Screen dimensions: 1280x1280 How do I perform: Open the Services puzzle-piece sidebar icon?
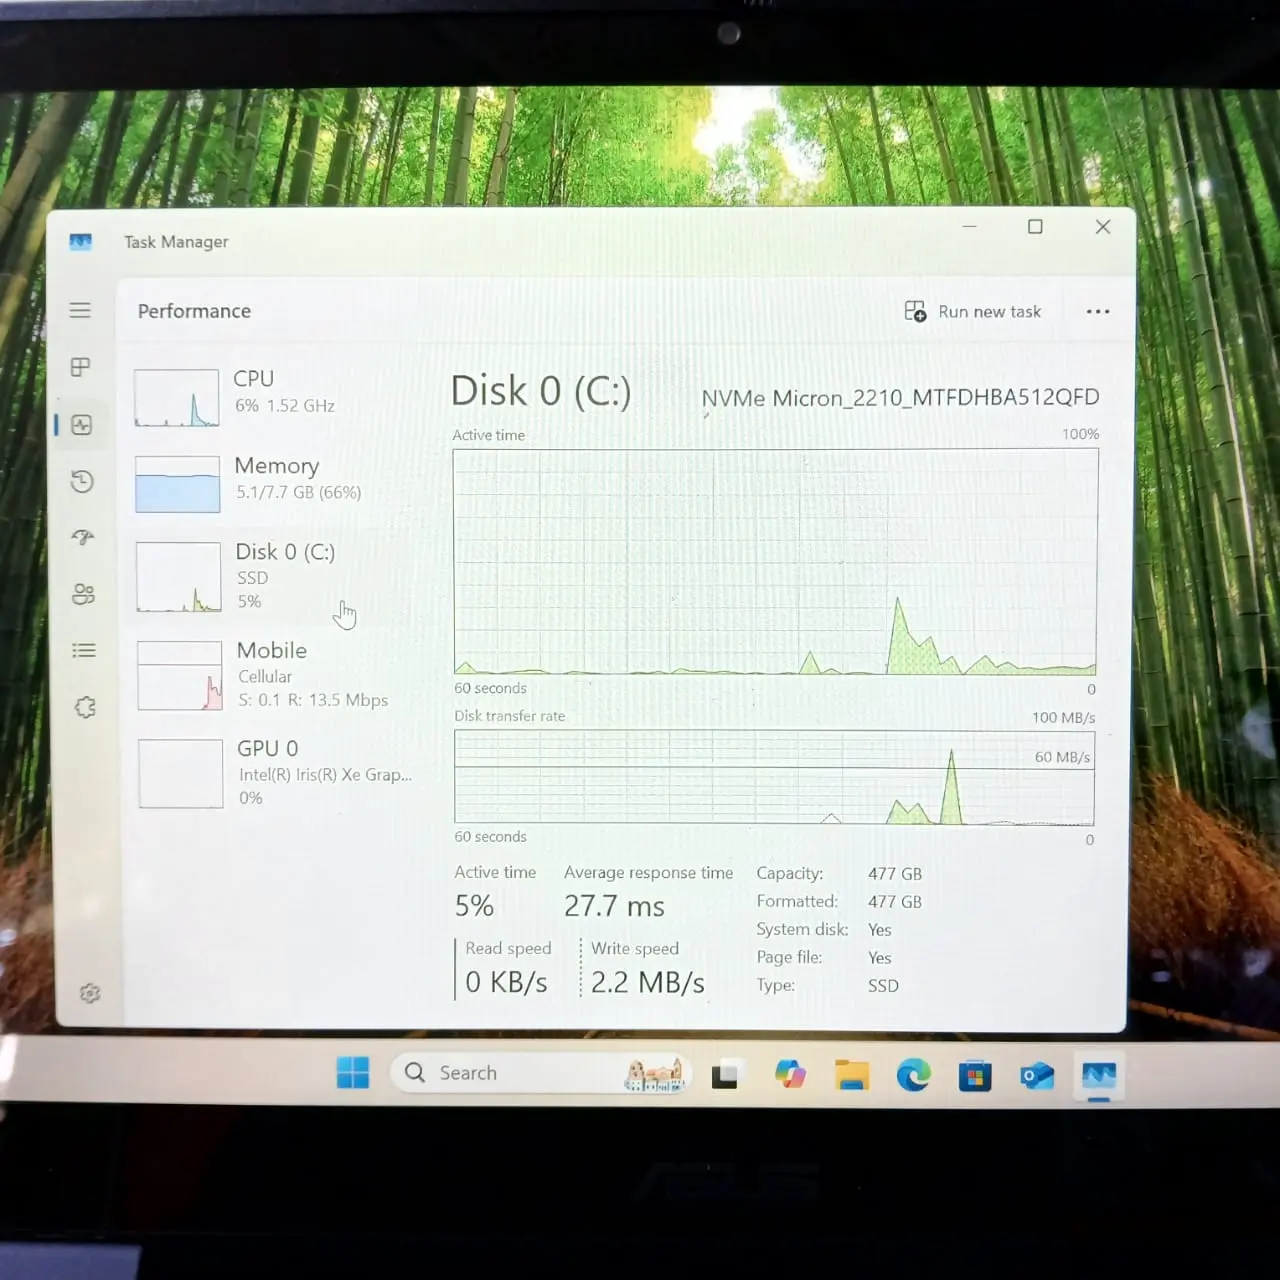point(85,708)
